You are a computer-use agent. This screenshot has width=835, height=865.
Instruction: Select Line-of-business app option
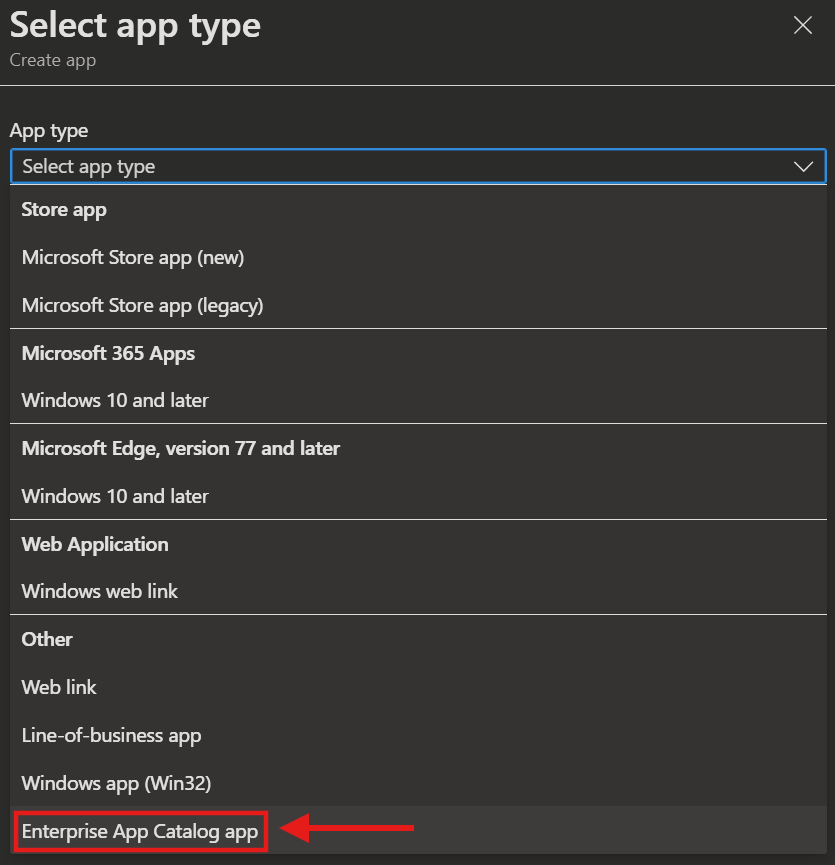[418, 735]
